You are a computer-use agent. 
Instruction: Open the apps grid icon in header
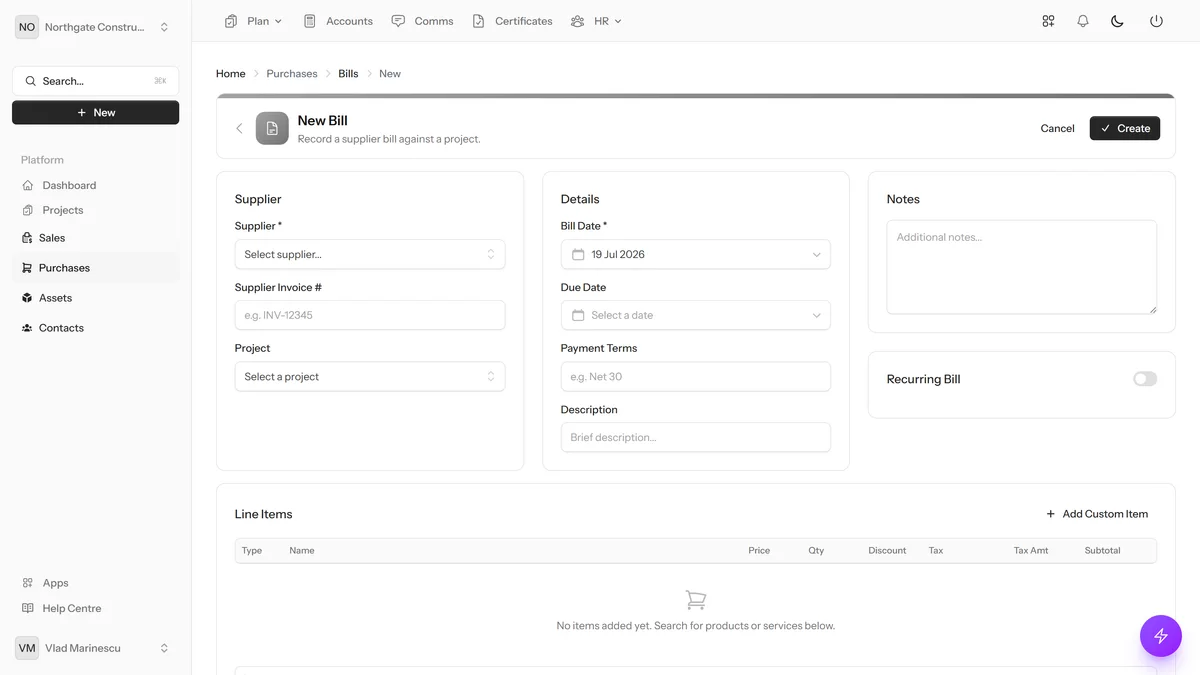[1048, 21]
